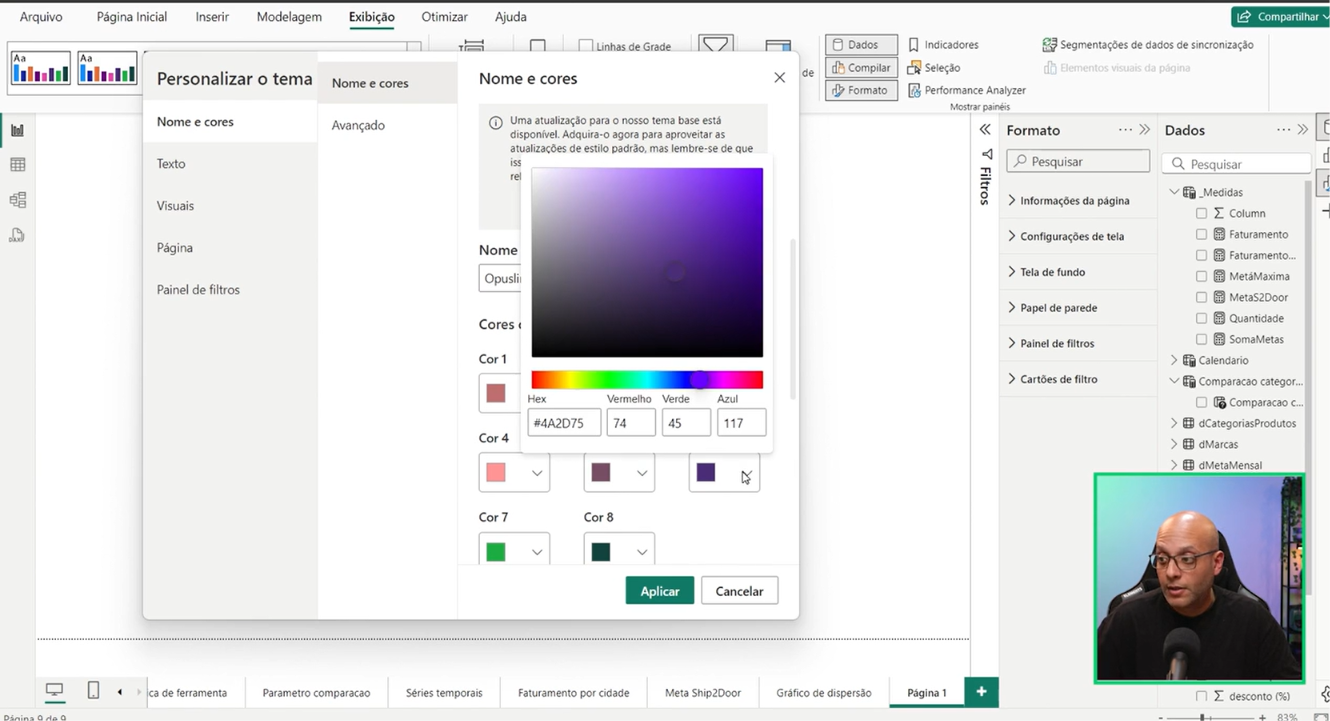Add a new page with plus button
The width and height of the screenshot is (1330, 721).
click(x=981, y=692)
